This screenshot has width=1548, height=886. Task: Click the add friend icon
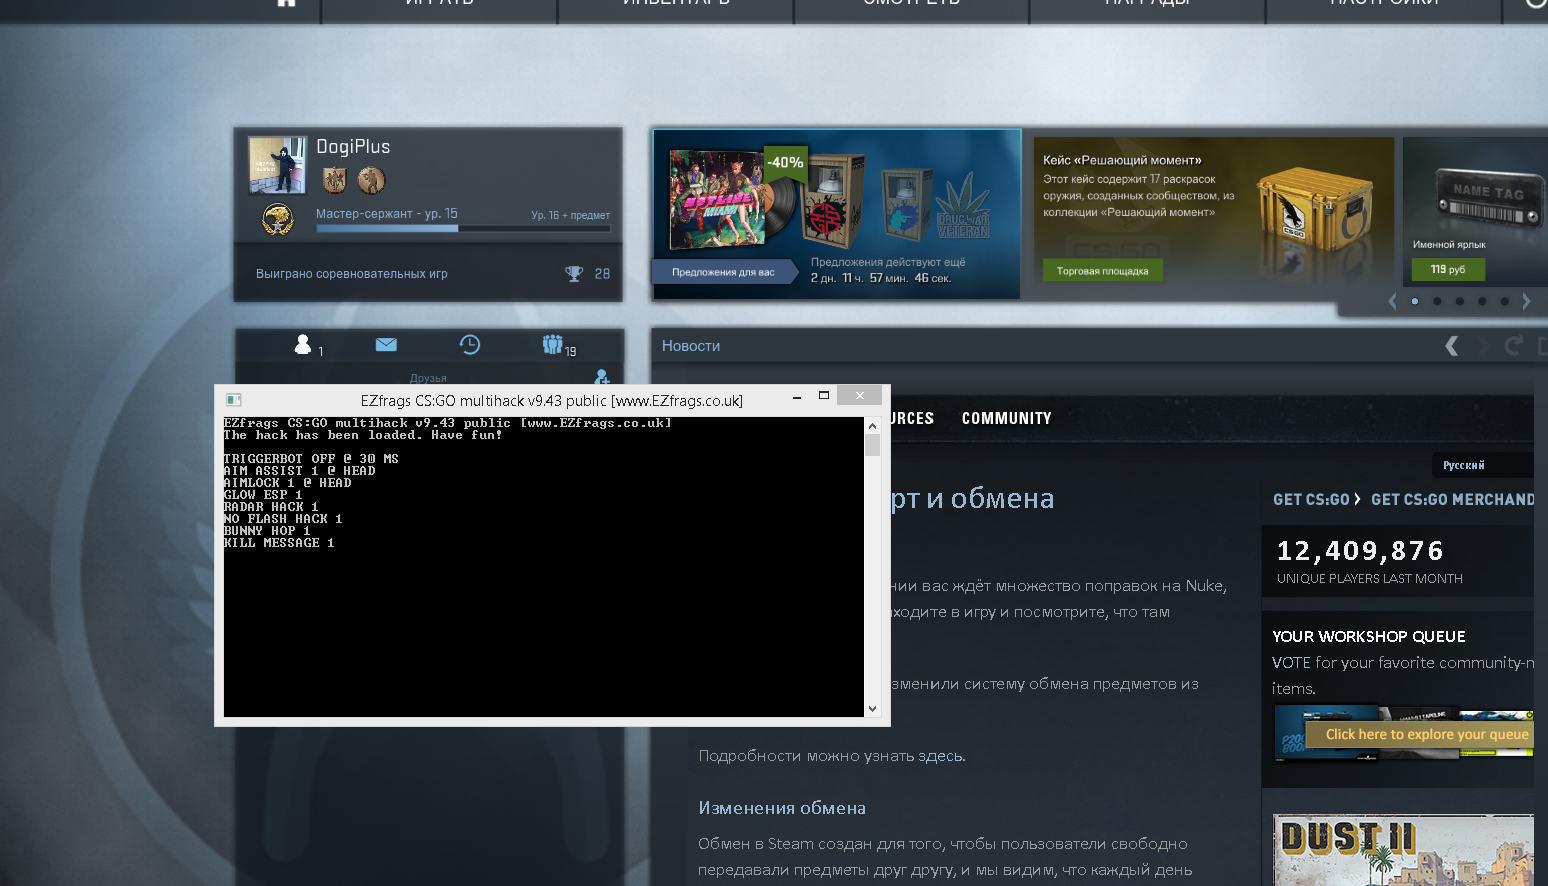[601, 377]
